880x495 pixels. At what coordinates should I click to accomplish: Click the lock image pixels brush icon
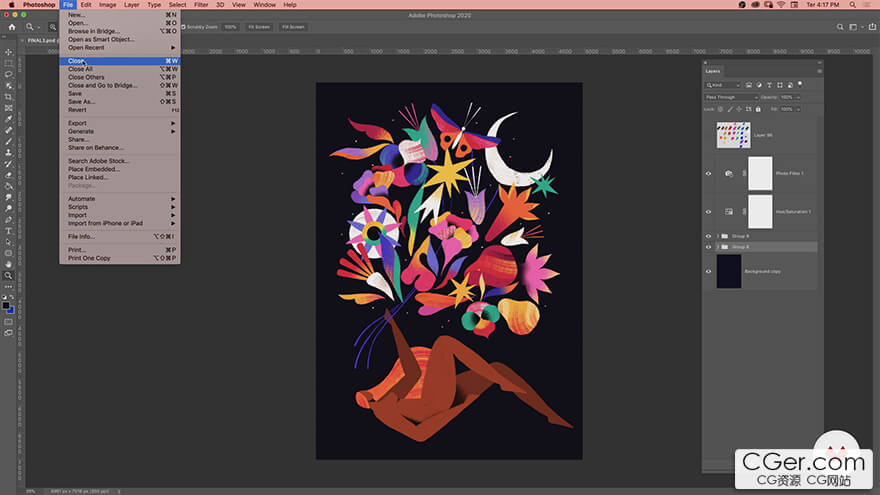(x=730, y=109)
